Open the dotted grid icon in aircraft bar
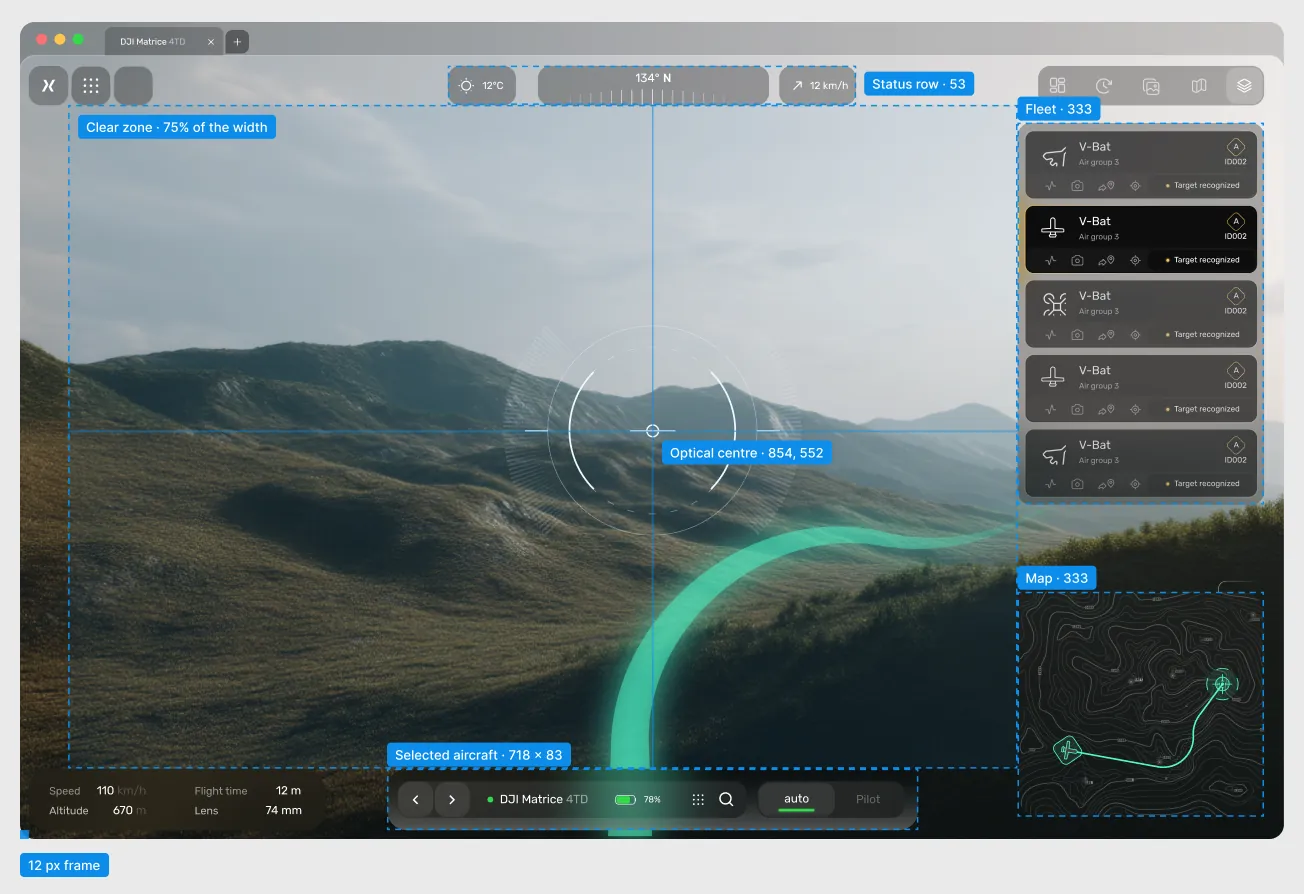 click(x=698, y=800)
